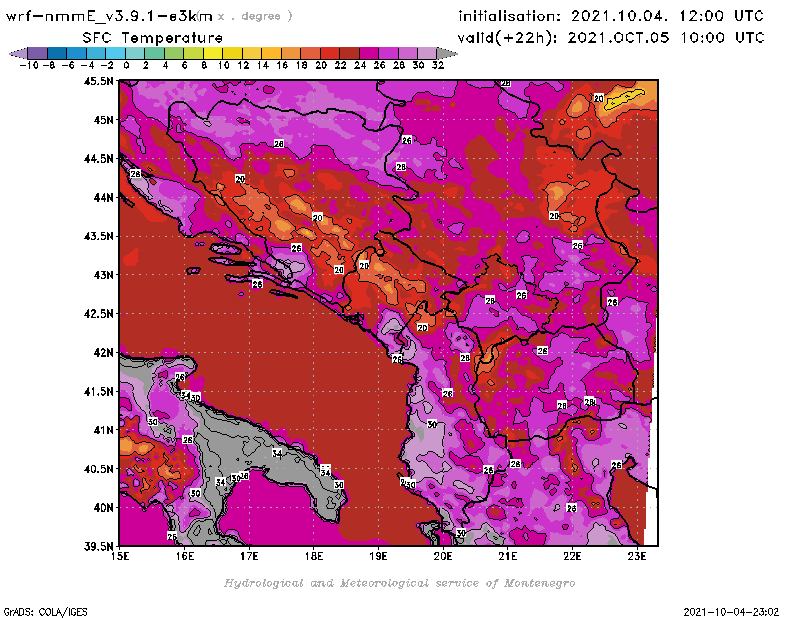
Task: Click the 15E longitude label
Action: click(x=120, y=556)
